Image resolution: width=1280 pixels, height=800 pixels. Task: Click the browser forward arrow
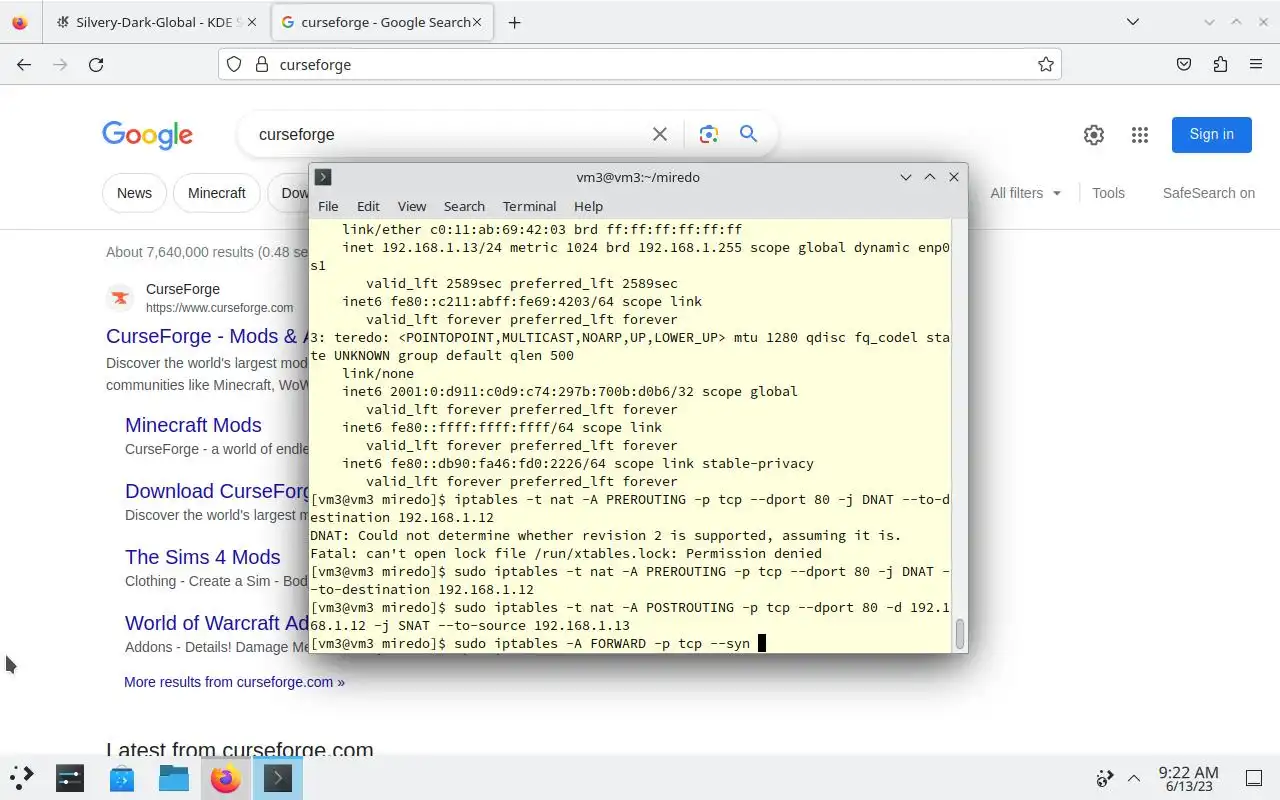click(60, 64)
